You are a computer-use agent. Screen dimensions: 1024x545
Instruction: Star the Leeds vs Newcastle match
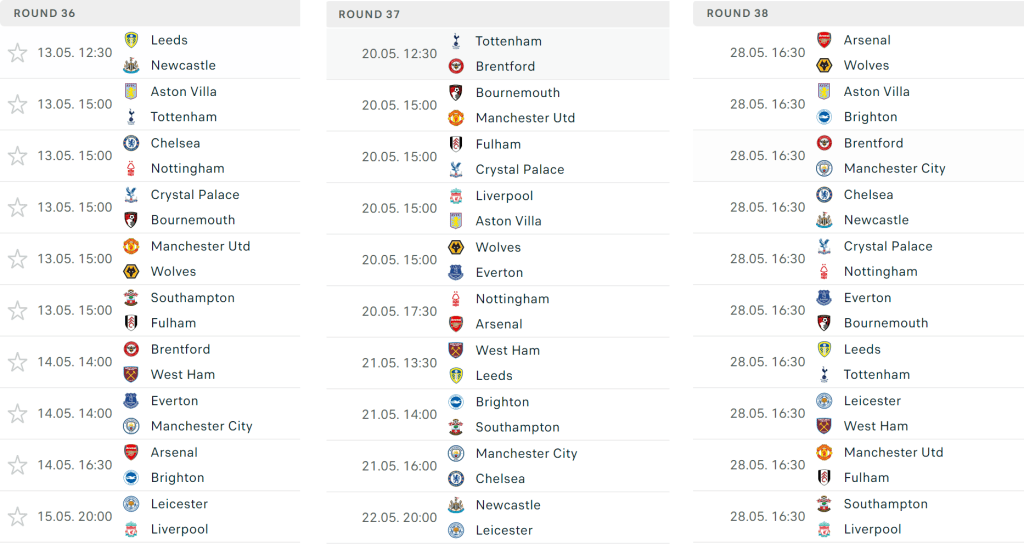click(17, 53)
